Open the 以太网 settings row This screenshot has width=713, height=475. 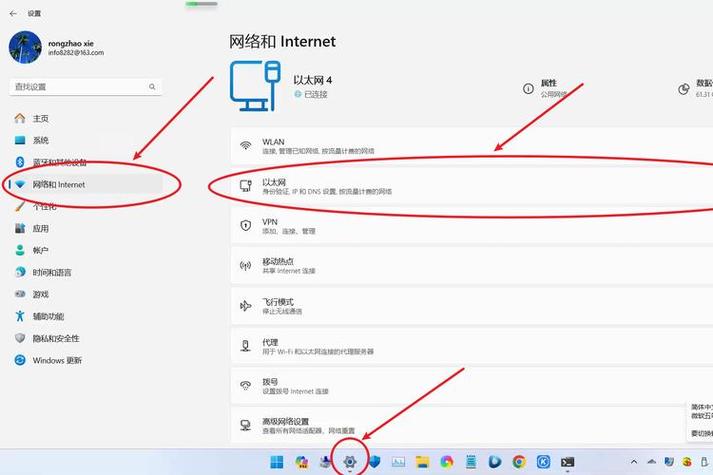click(x=472, y=186)
